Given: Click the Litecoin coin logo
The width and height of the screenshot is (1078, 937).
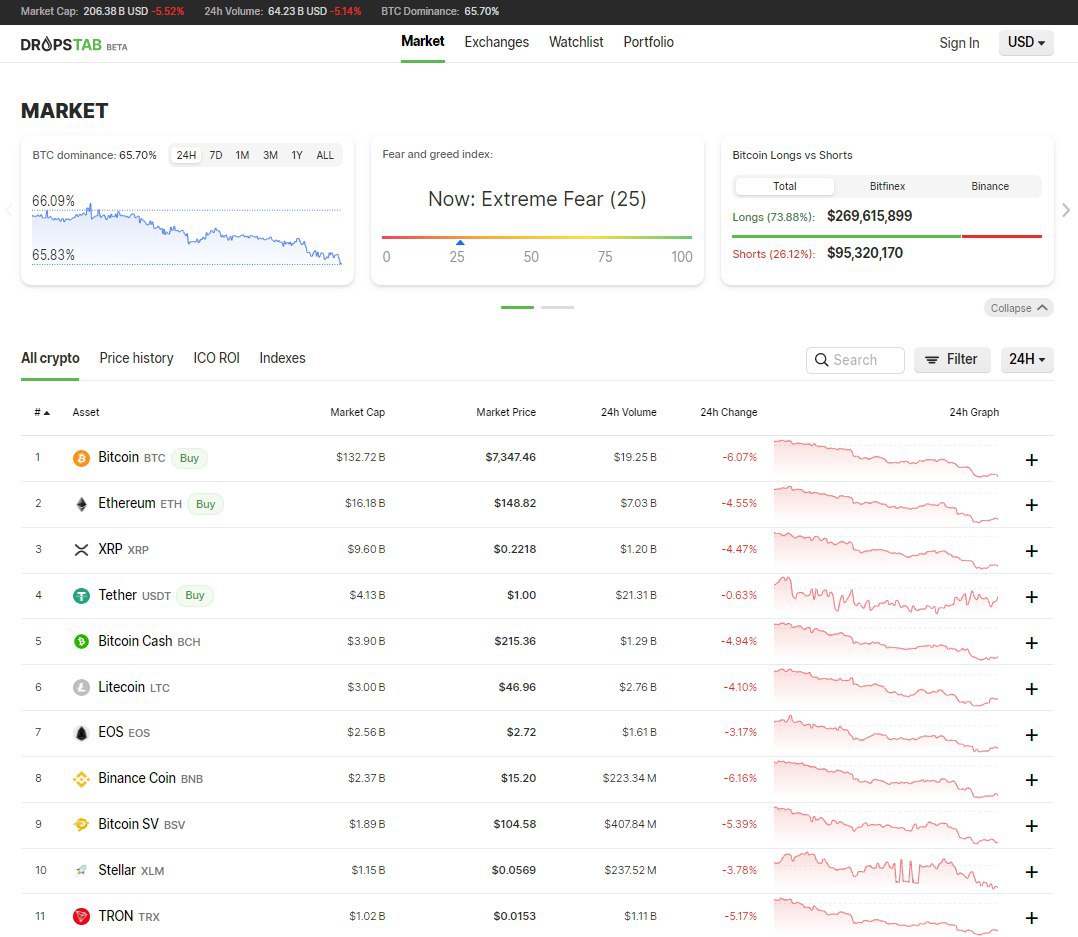Looking at the screenshot, I should (81, 687).
